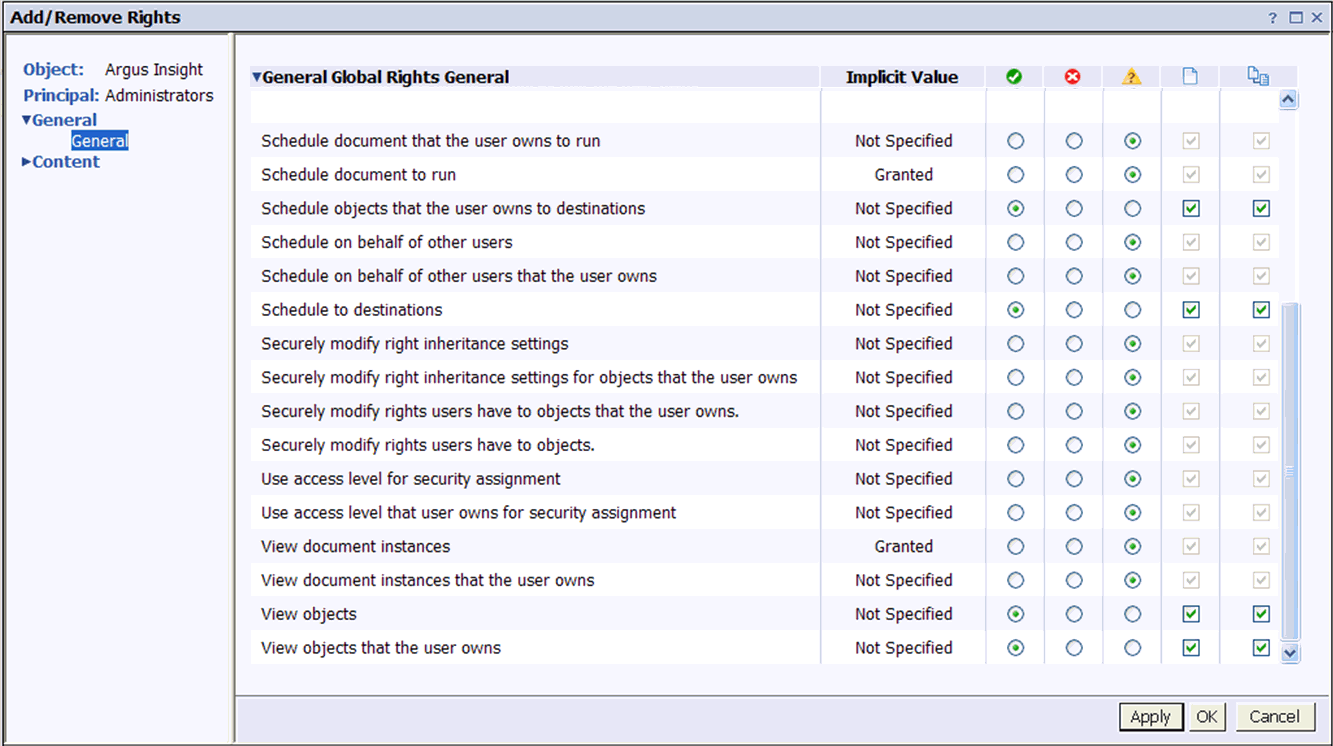The image size is (1333, 746).
Task: Click Granted value for Schedule document to run
Action: tap(904, 175)
